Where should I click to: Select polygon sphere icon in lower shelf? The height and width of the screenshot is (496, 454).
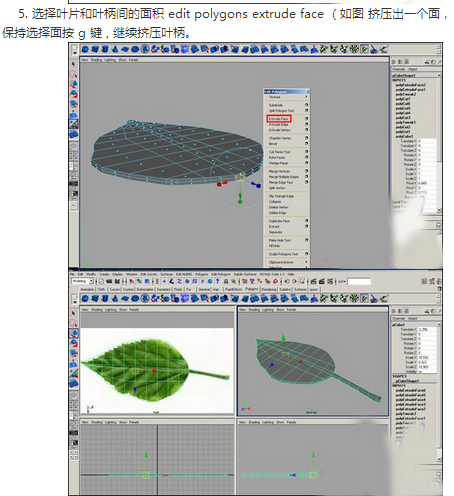click(x=85, y=299)
